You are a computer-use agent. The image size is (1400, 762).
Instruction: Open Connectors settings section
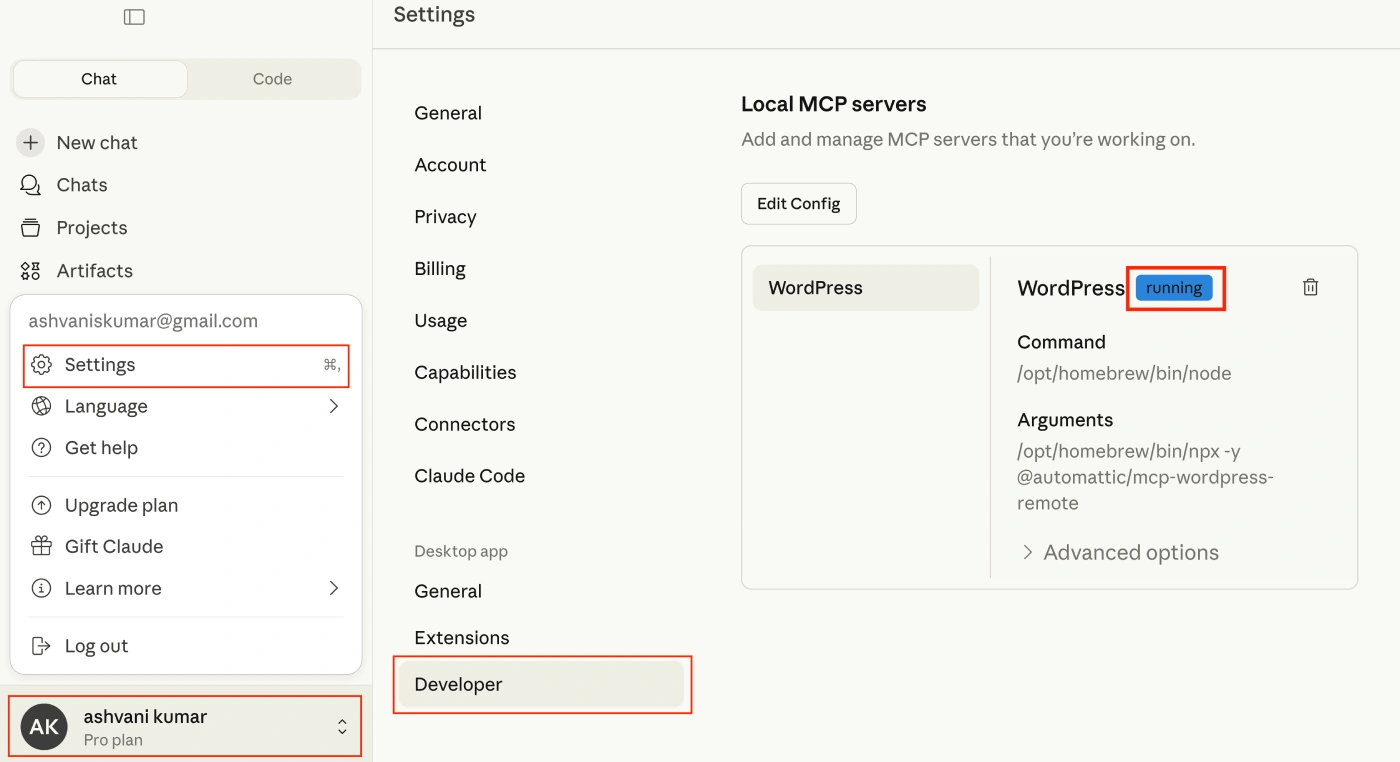pos(465,425)
